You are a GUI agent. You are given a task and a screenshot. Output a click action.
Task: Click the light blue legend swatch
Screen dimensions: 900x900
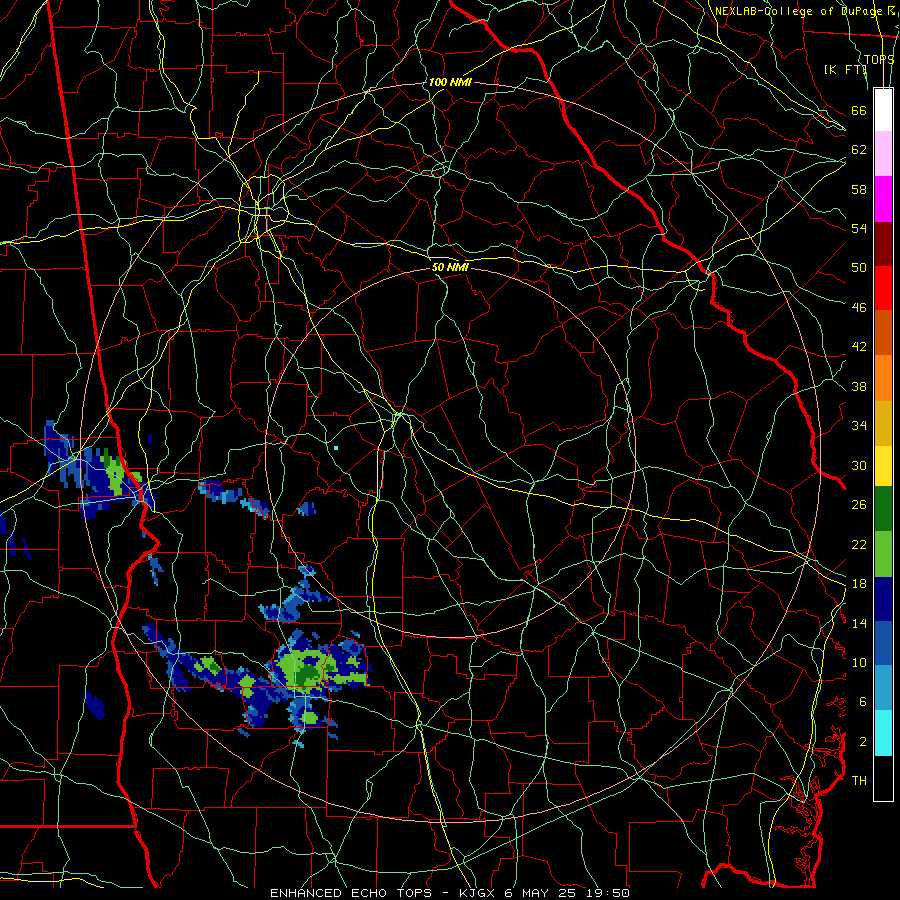click(x=883, y=688)
